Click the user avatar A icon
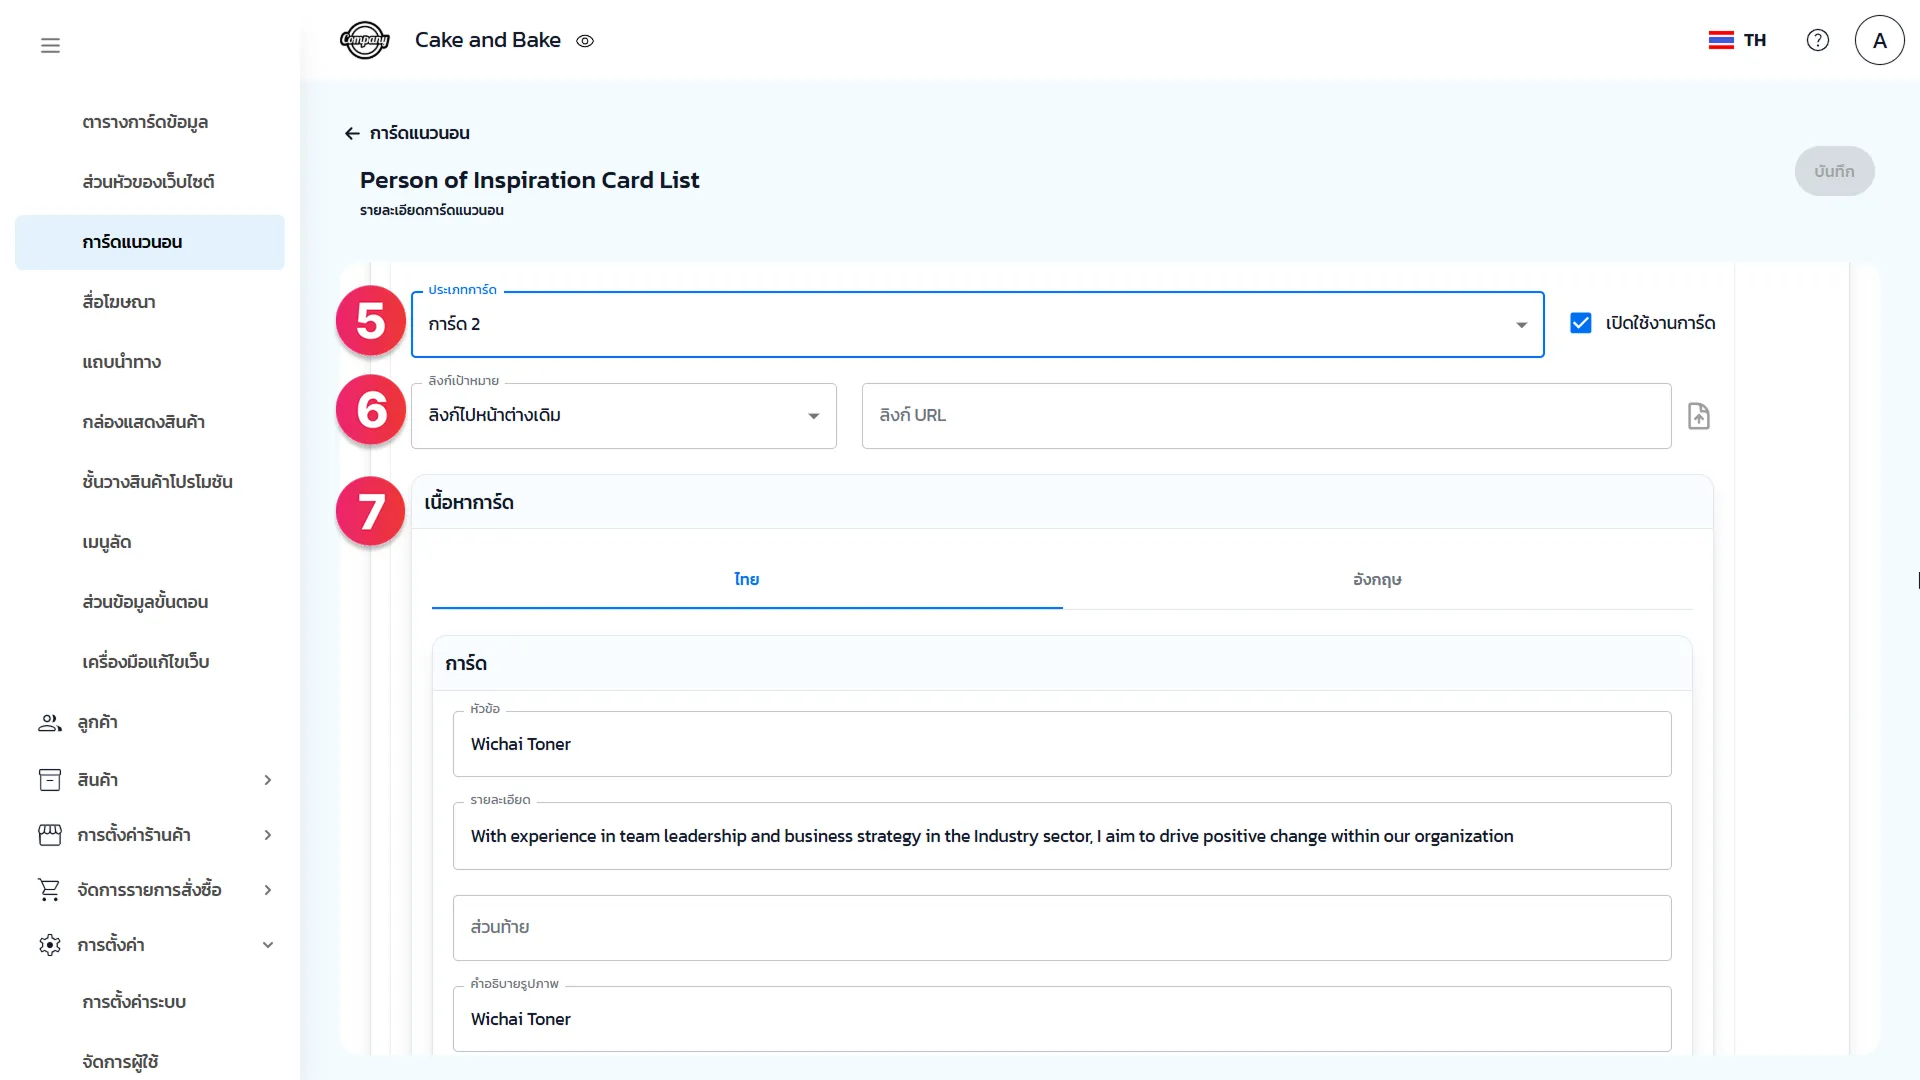The width and height of the screenshot is (1920, 1080). pyautogui.click(x=1879, y=40)
